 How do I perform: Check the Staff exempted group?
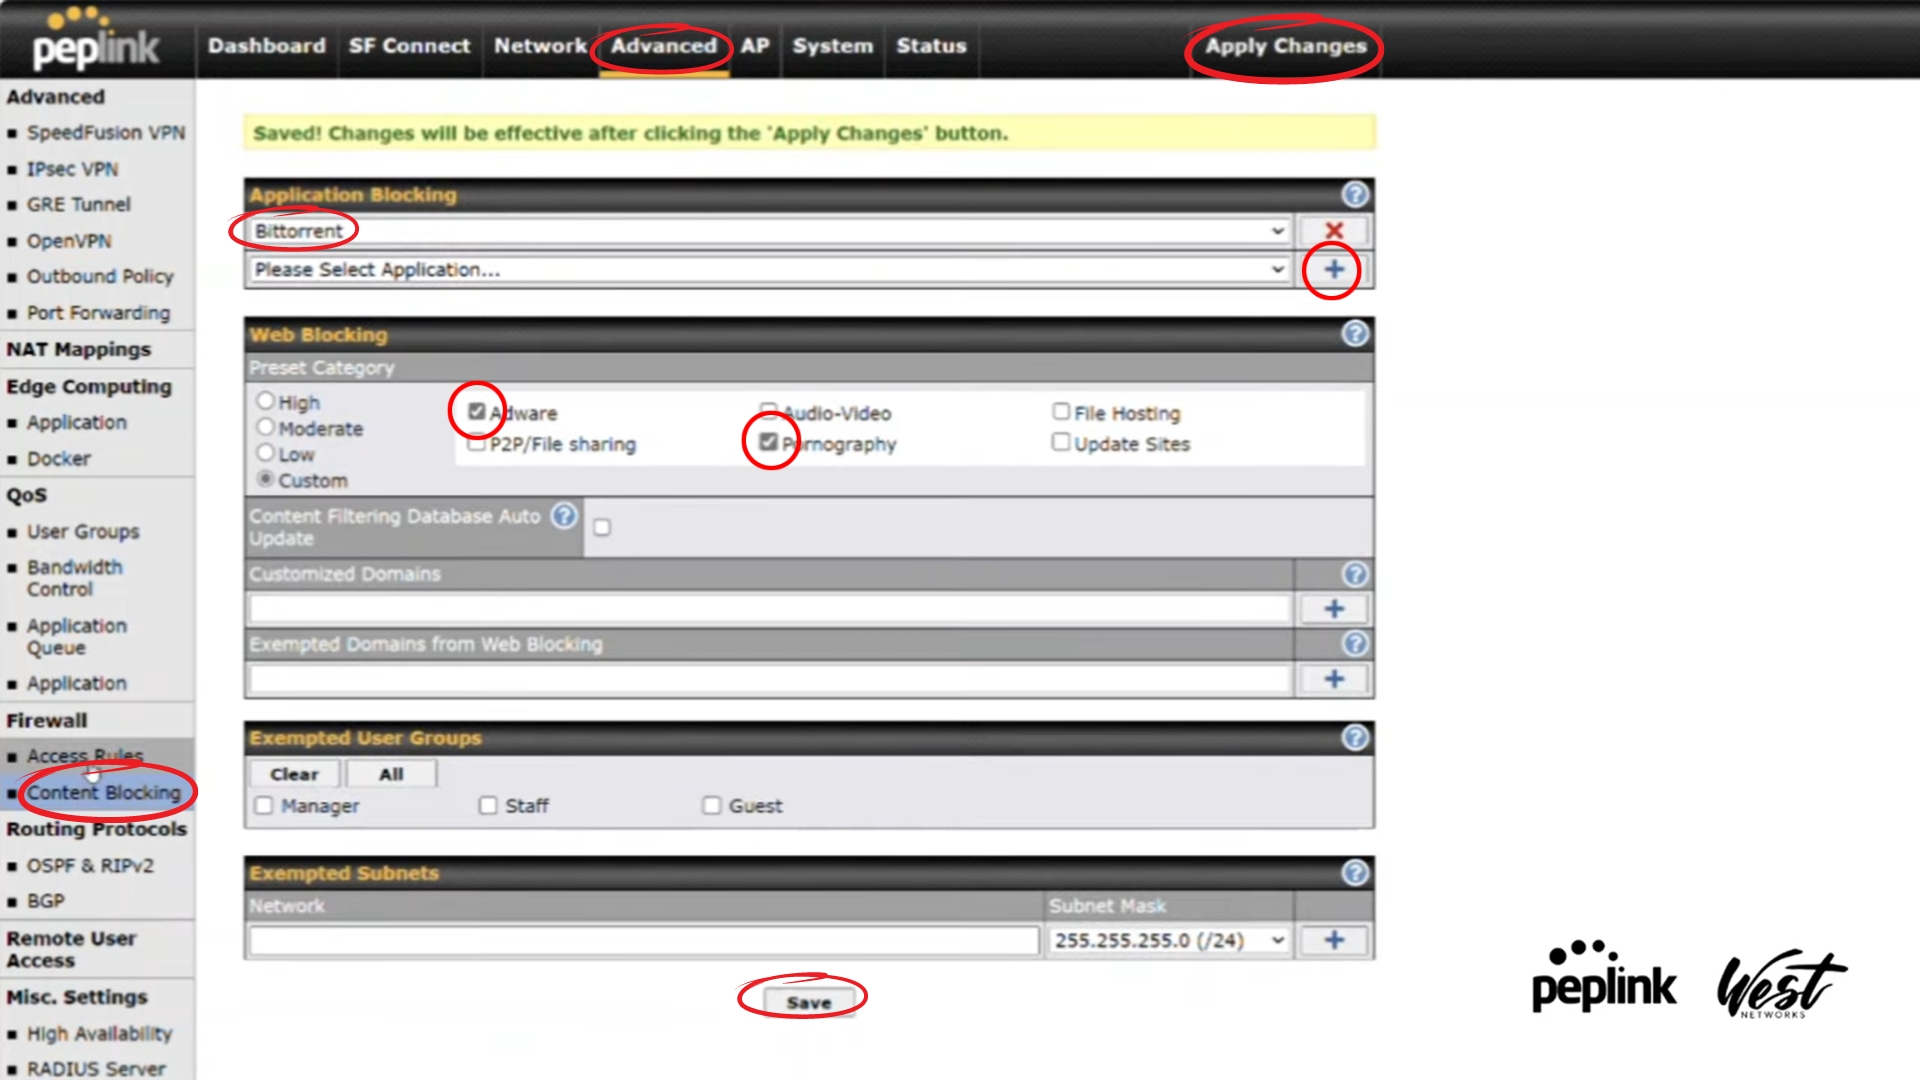(x=488, y=806)
